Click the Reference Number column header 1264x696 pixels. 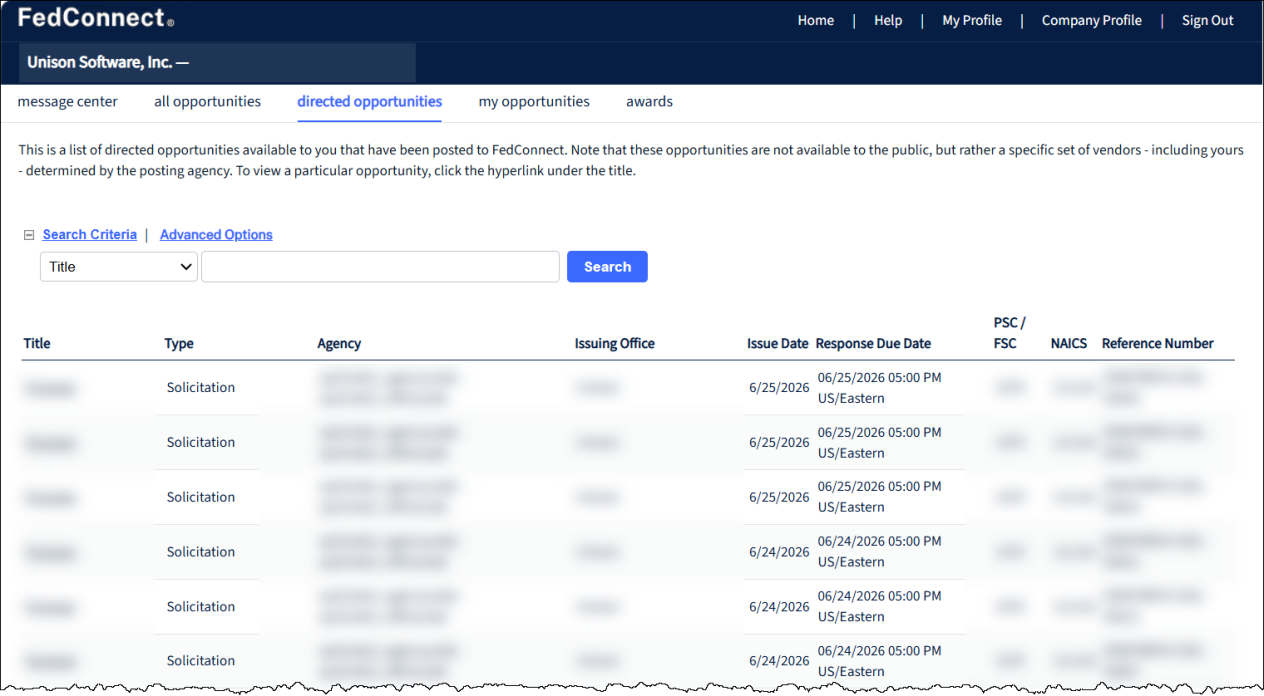1158,344
